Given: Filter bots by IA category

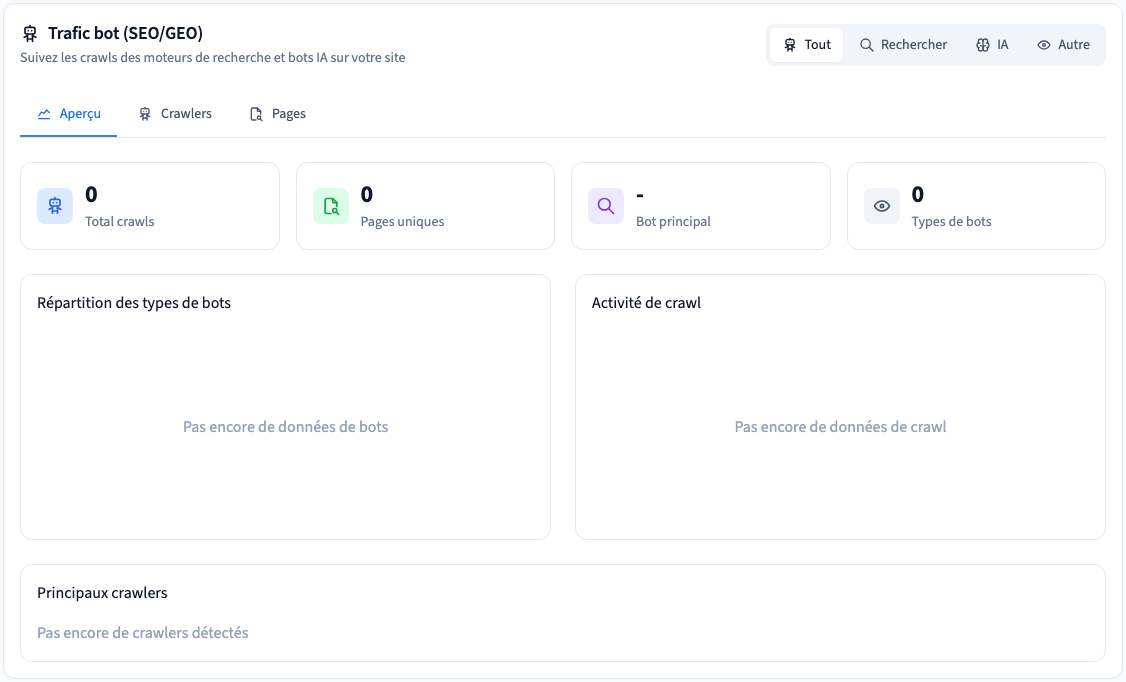Looking at the screenshot, I should pos(992,45).
